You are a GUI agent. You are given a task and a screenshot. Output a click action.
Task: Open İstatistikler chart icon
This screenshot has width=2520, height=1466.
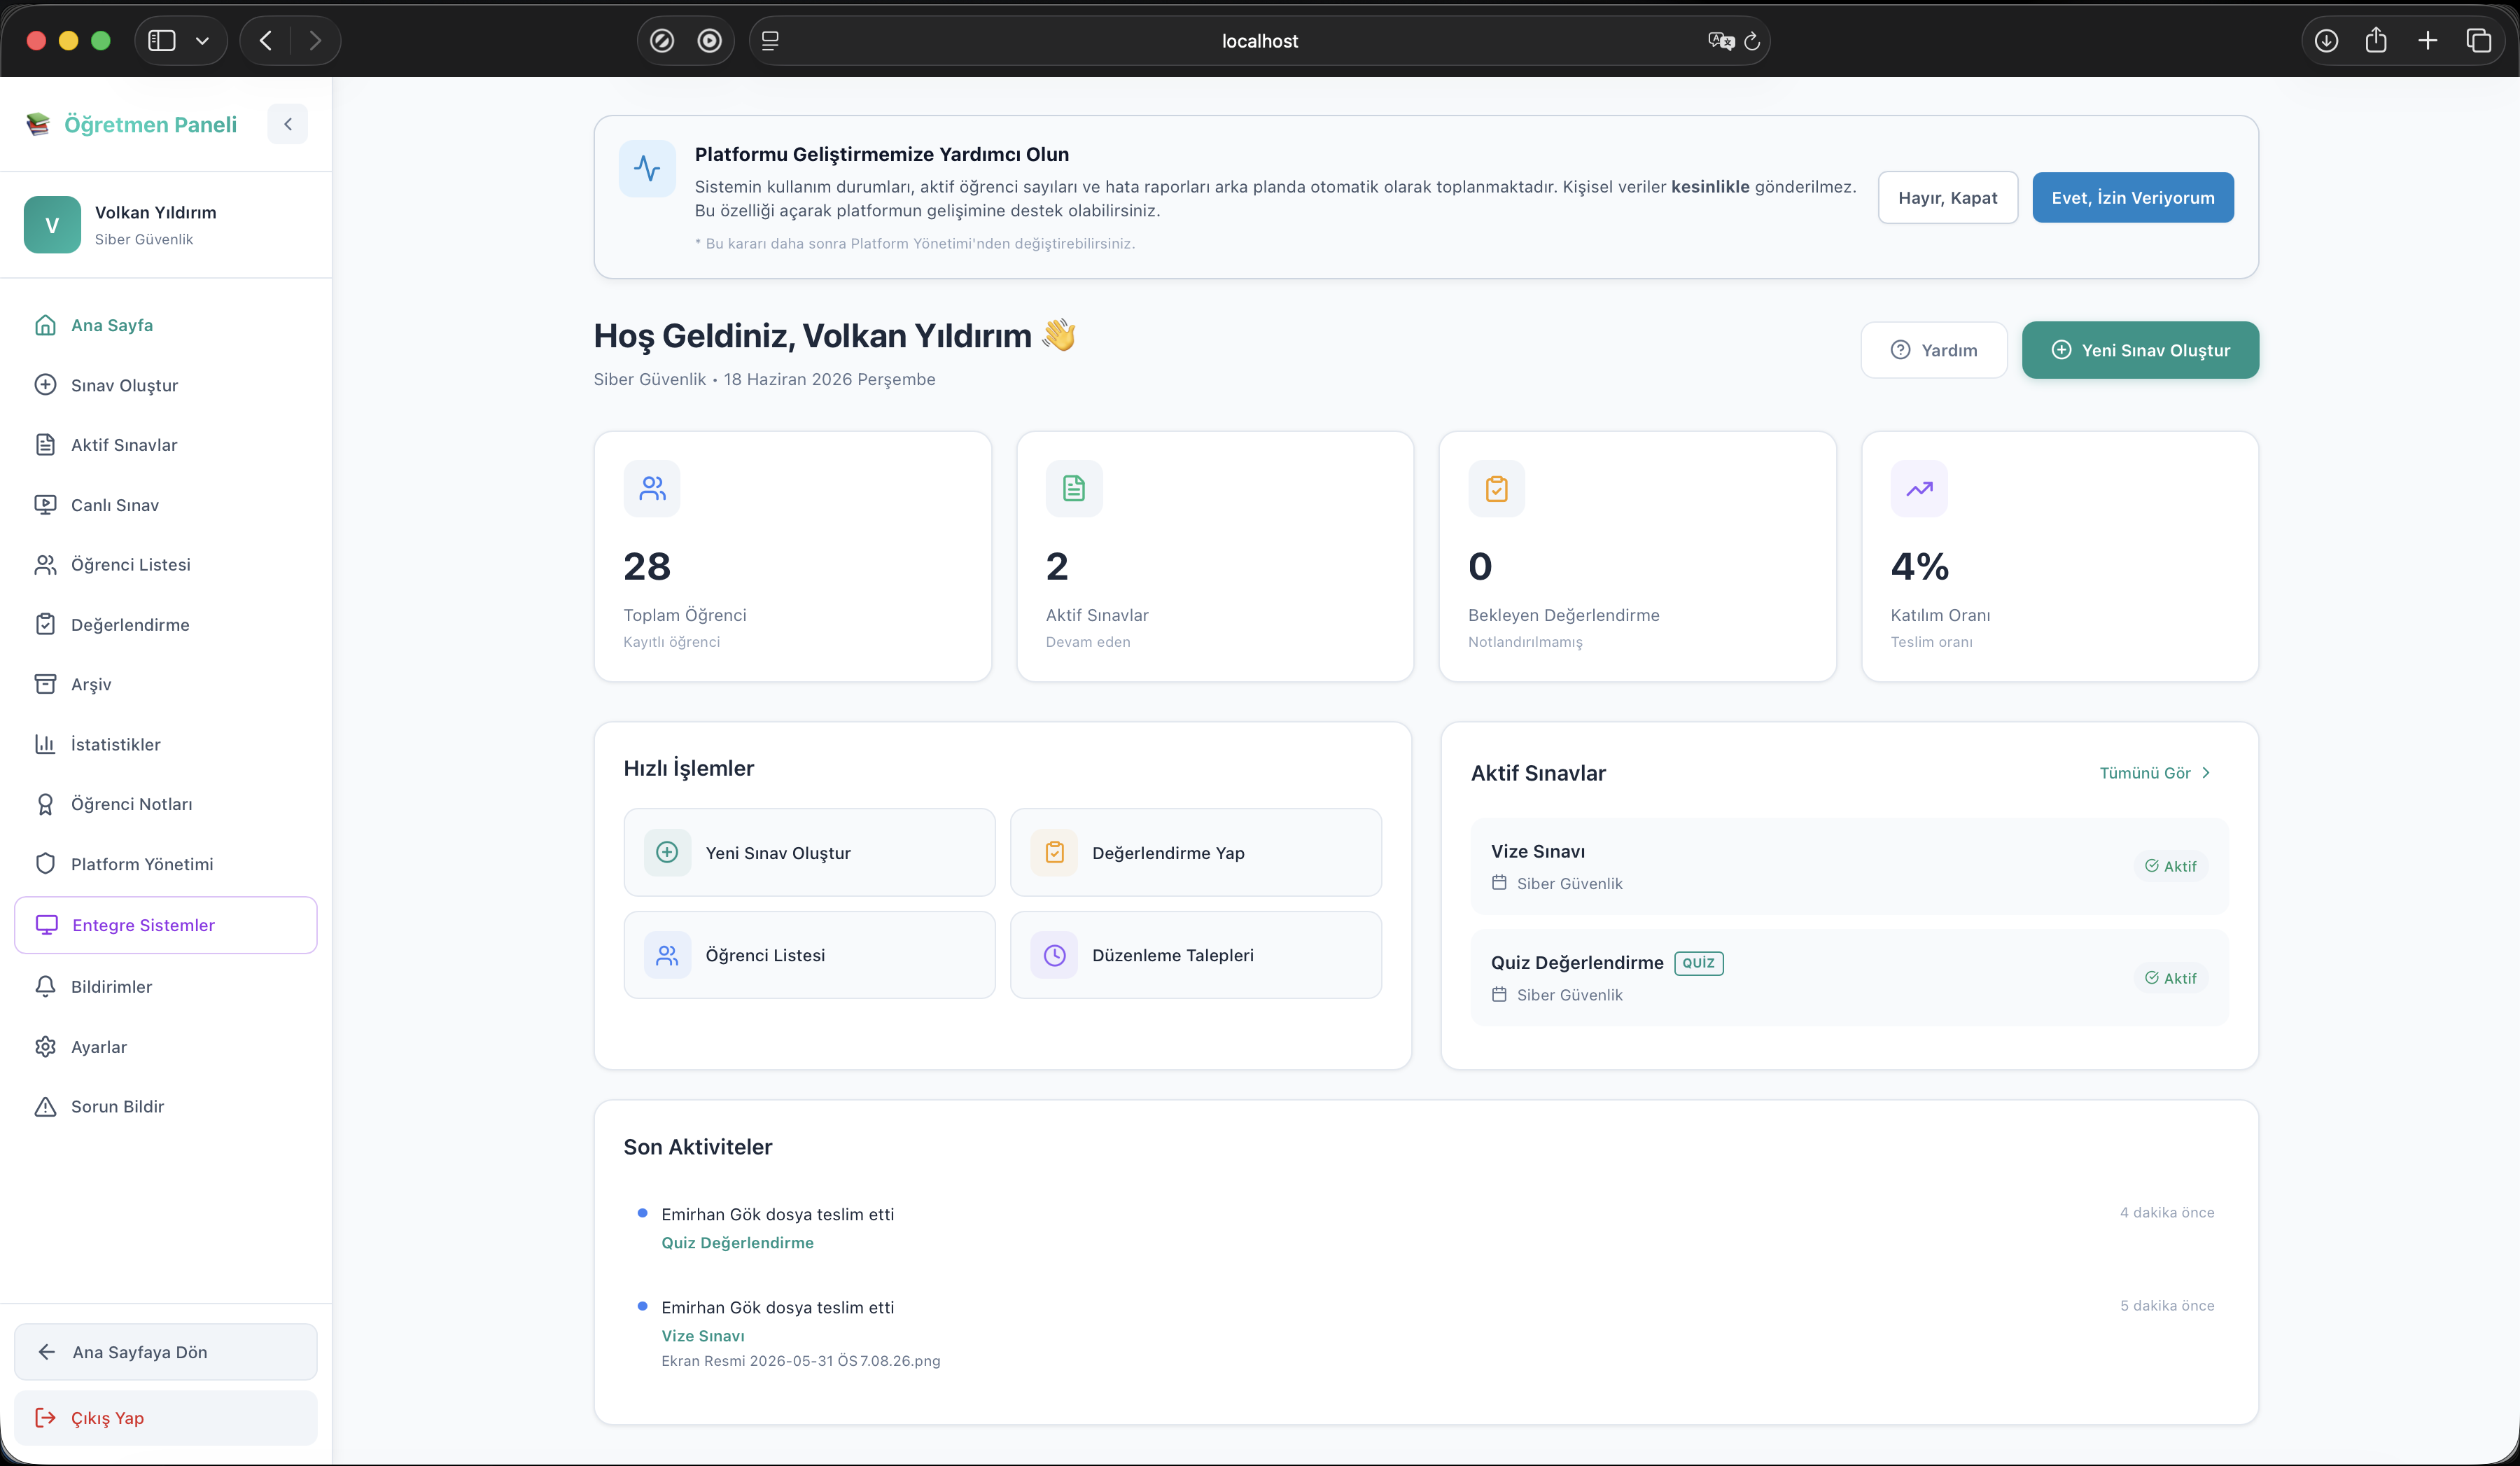pyautogui.click(x=45, y=744)
